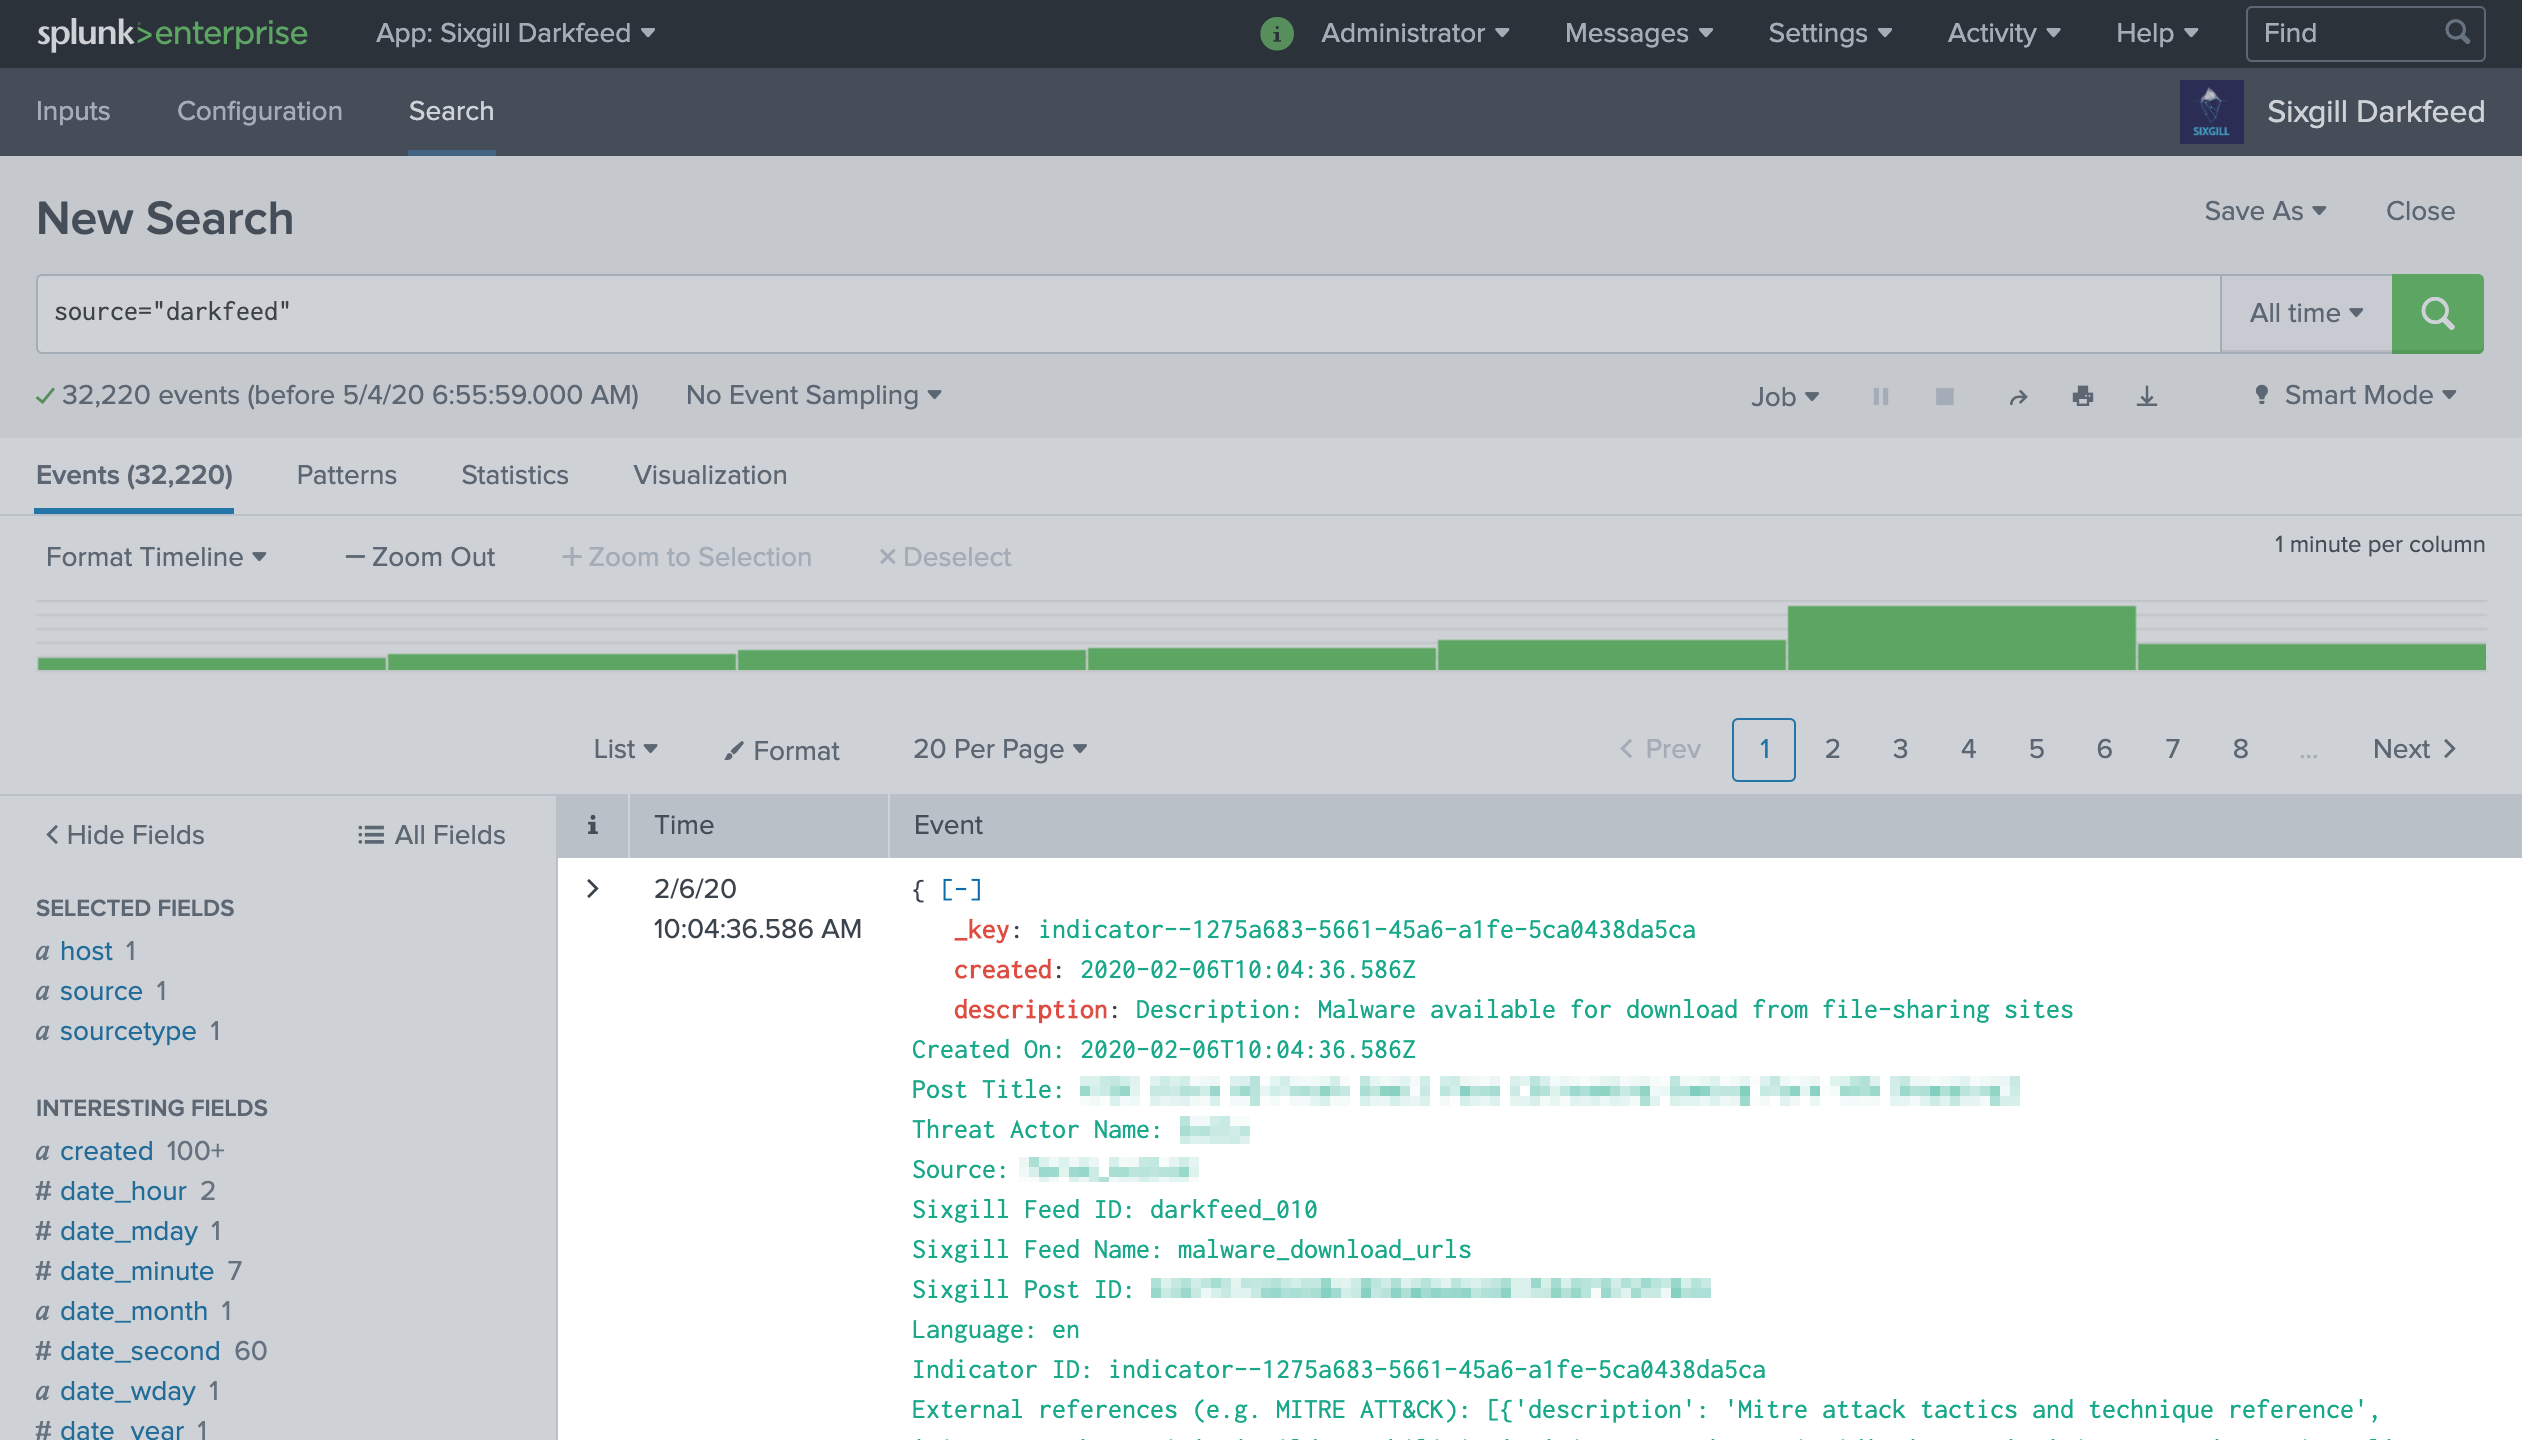Switch to the Statistics tab
The height and width of the screenshot is (1440, 2522).
[x=514, y=475]
